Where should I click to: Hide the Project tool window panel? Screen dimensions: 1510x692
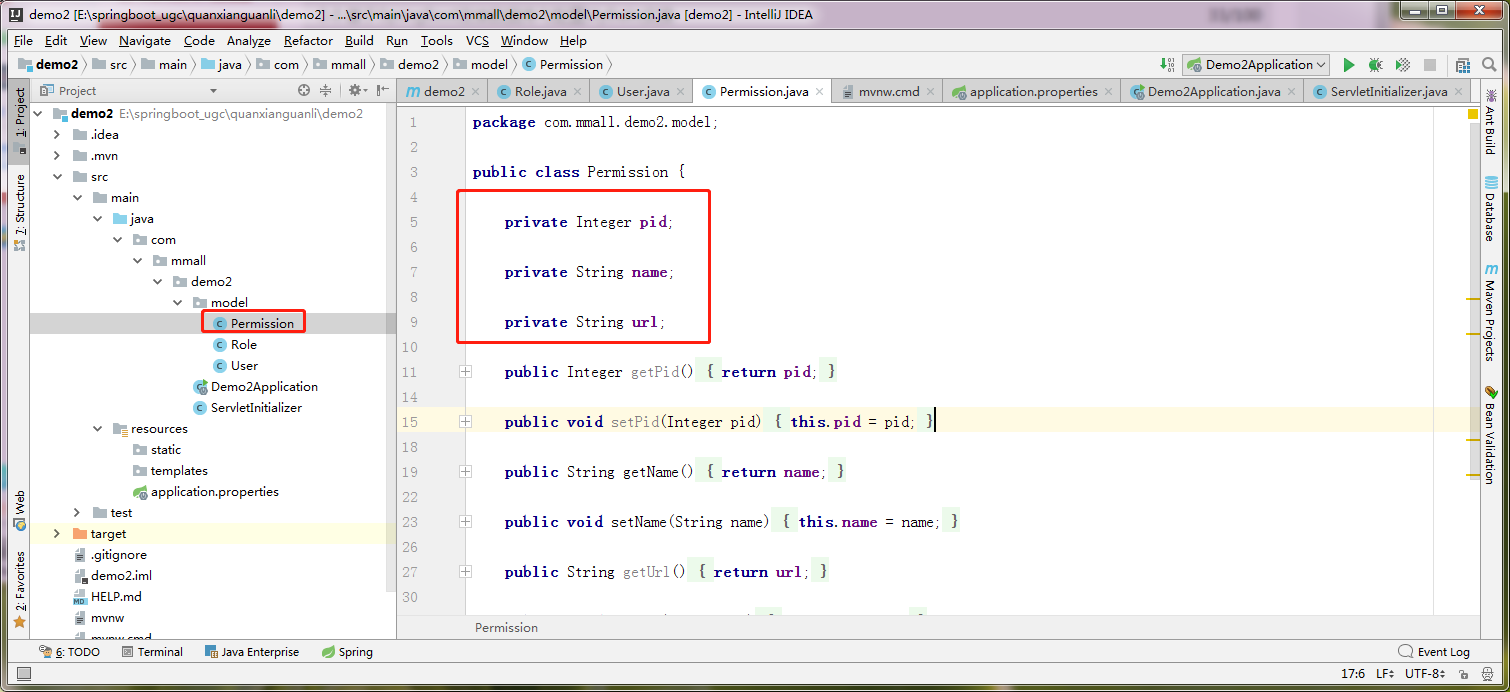[x=381, y=90]
